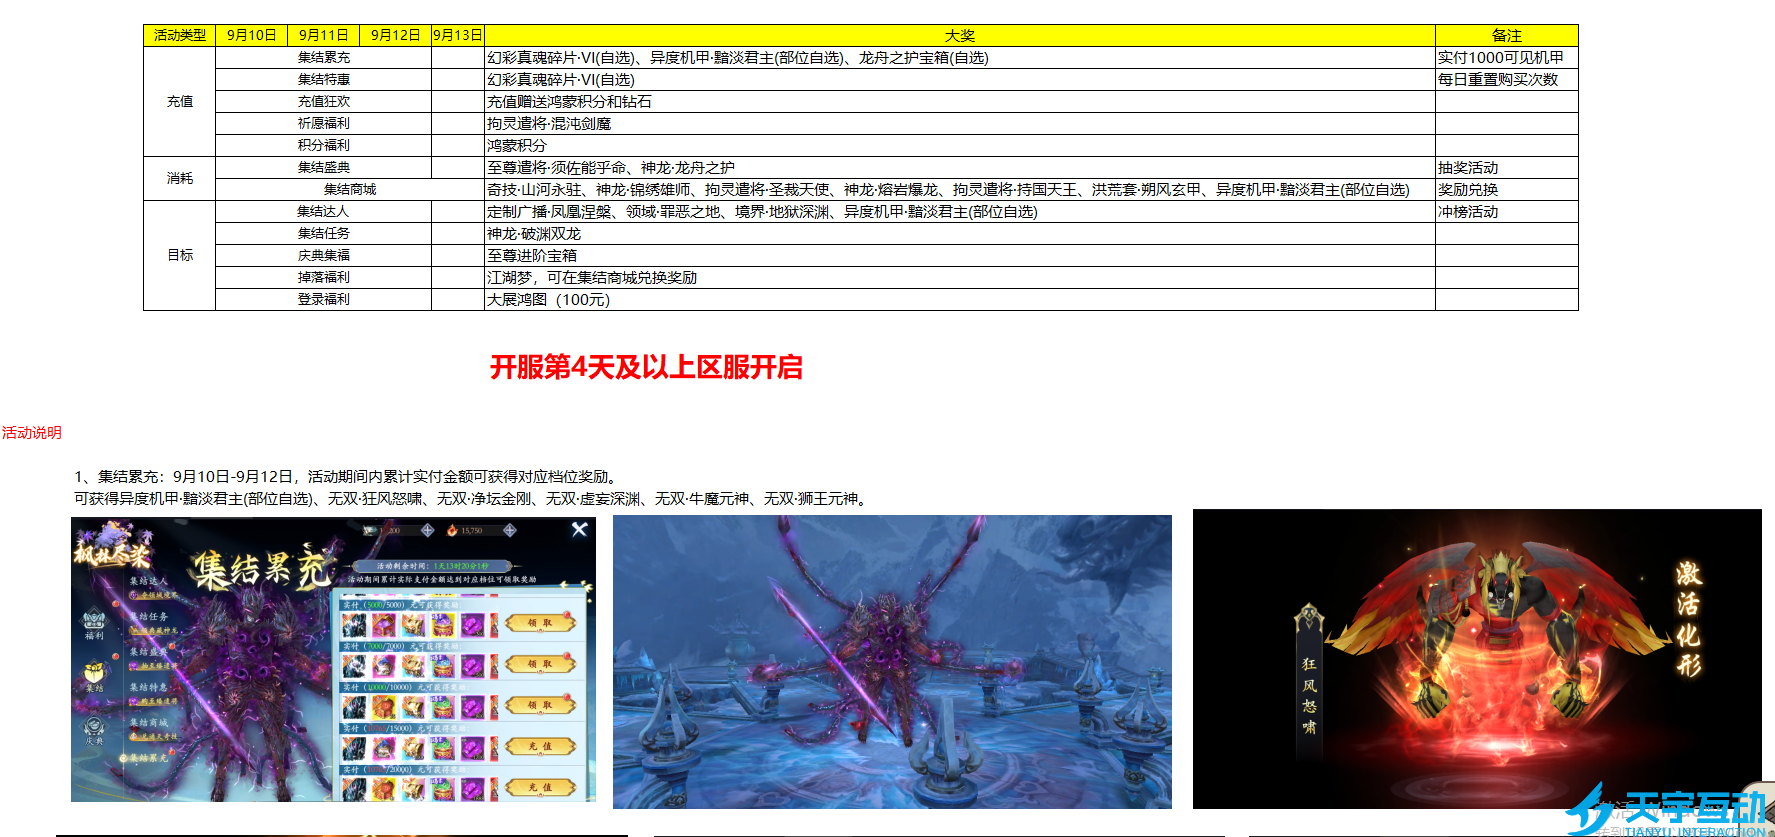Click the 大奖 column header
1775x837 pixels.
(960, 35)
